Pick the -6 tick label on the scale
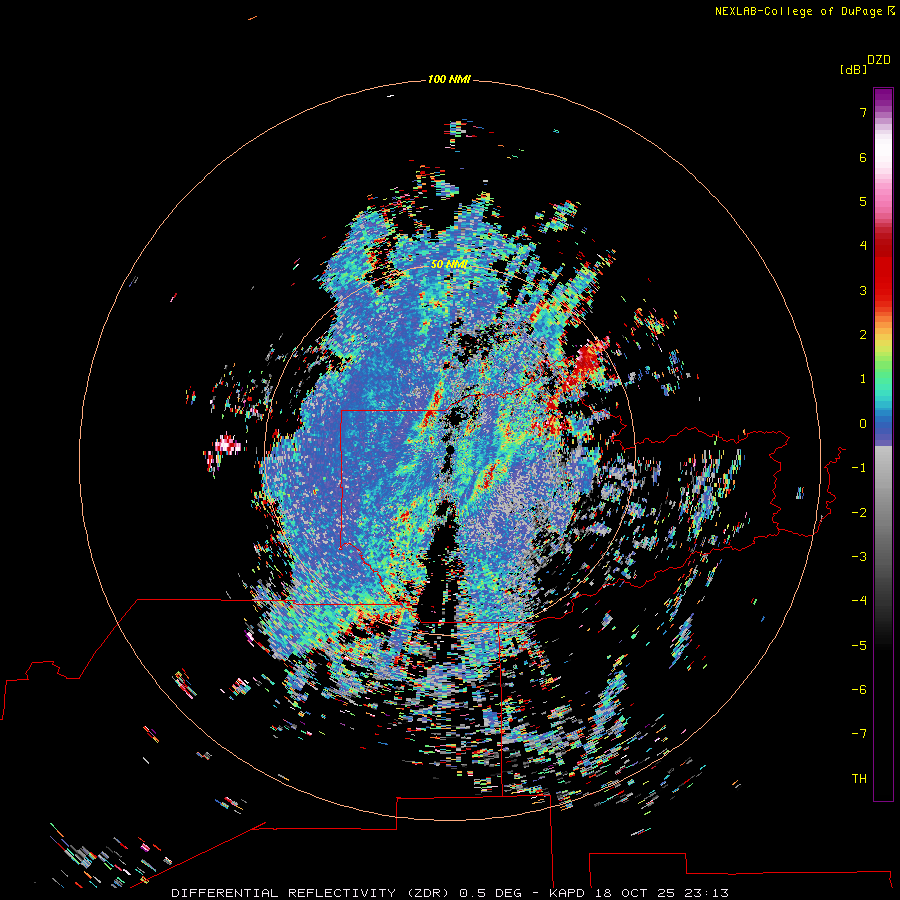 coord(859,690)
